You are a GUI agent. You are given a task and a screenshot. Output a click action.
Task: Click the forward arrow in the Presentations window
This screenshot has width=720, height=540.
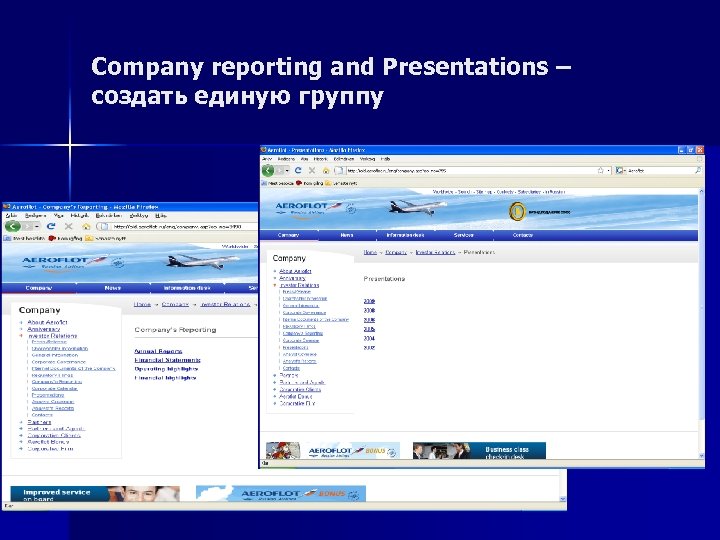click(x=279, y=170)
